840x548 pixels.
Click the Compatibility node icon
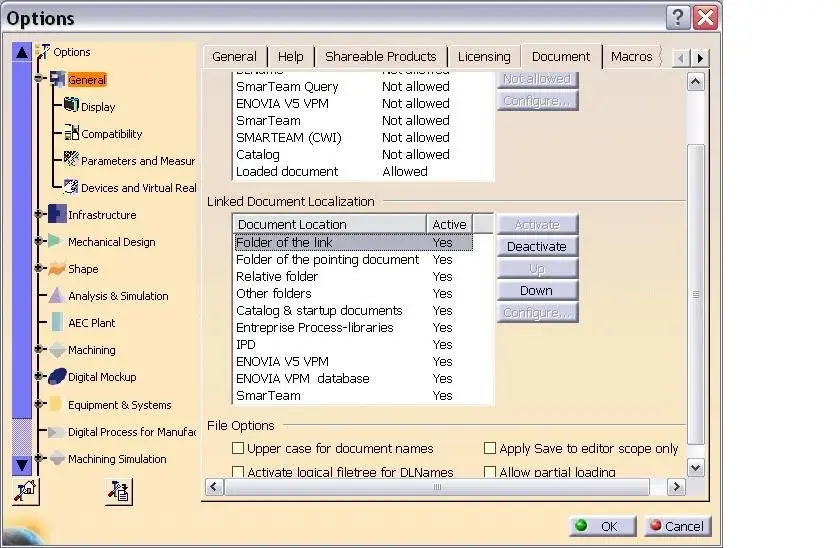[x=71, y=132]
